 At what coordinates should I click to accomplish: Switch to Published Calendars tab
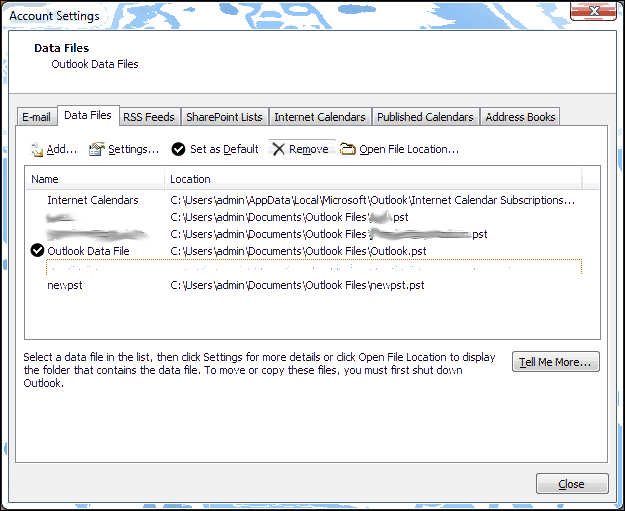coord(425,117)
